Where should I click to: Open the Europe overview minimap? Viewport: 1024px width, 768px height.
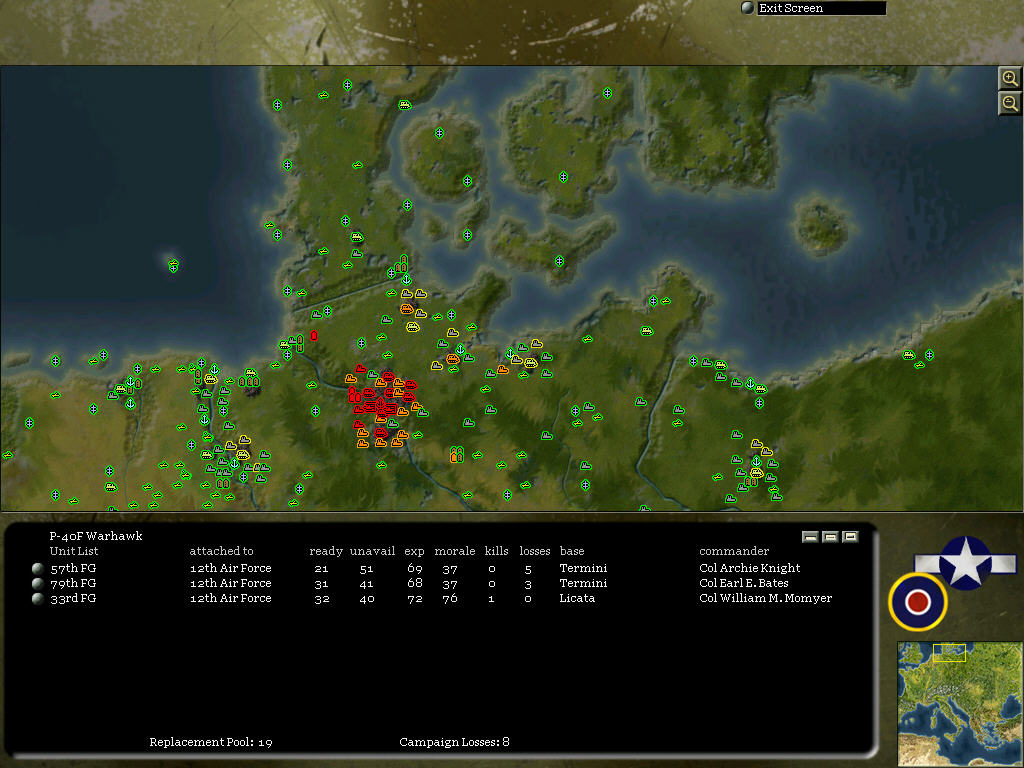point(960,704)
